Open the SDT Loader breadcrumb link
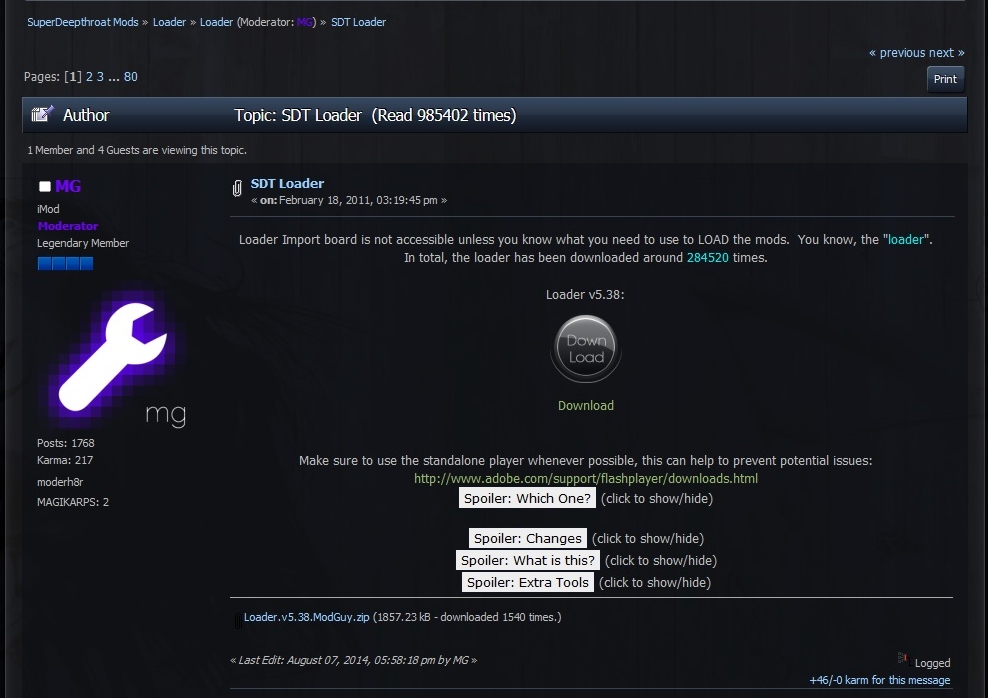 tap(358, 22)
